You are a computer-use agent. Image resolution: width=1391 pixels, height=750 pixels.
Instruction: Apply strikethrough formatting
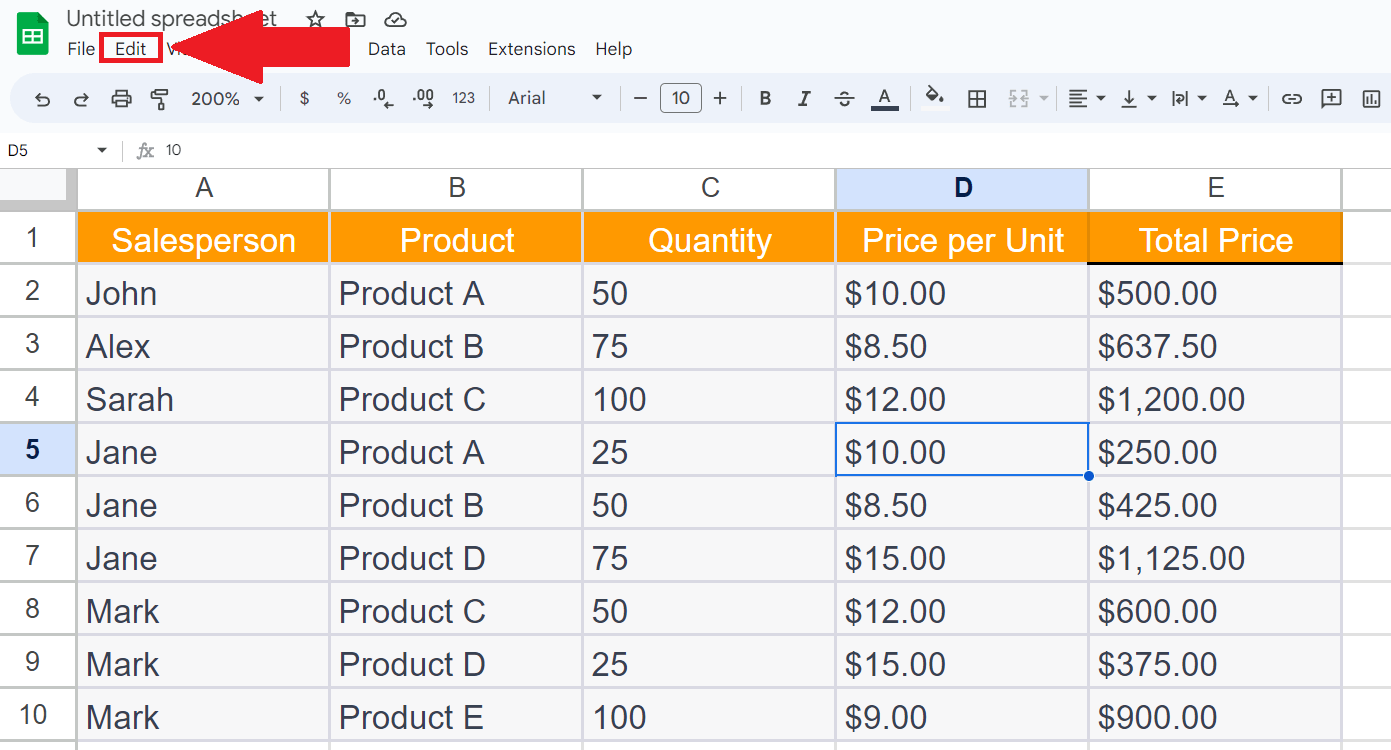click(x=845, y=98)
